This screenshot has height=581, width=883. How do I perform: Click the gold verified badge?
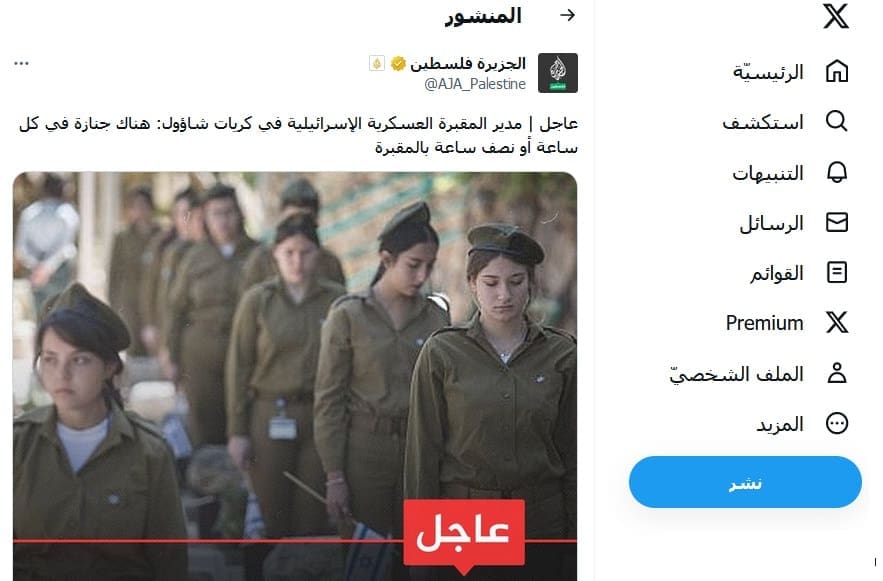[x=398, y=64]
